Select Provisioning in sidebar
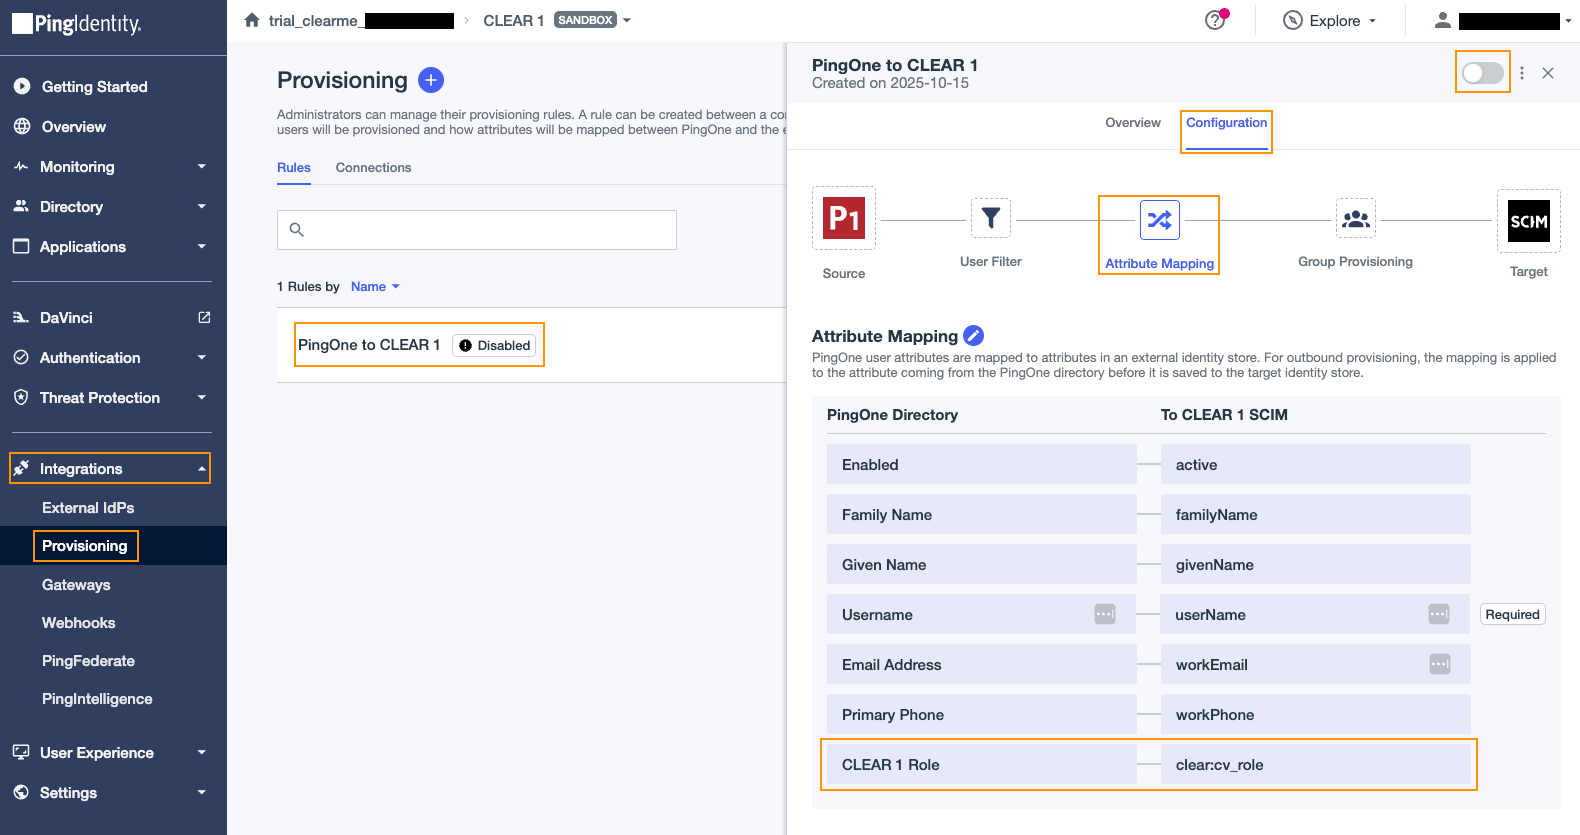 pyautogui.click(x=85, y=546)
